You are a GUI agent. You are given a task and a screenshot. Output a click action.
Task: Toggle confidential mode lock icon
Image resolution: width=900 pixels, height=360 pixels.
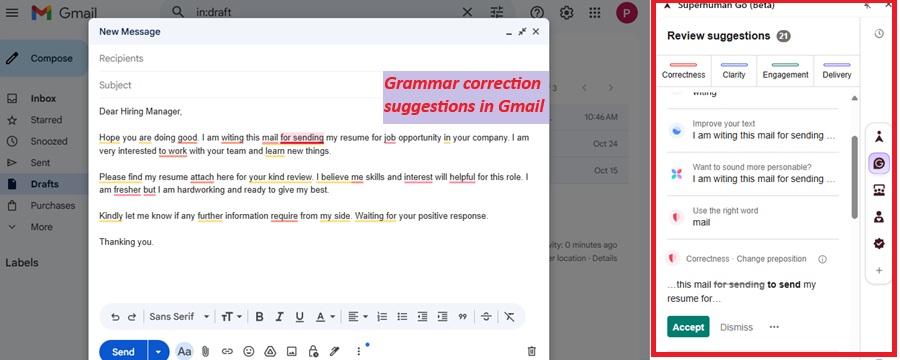tap(313, 351)
